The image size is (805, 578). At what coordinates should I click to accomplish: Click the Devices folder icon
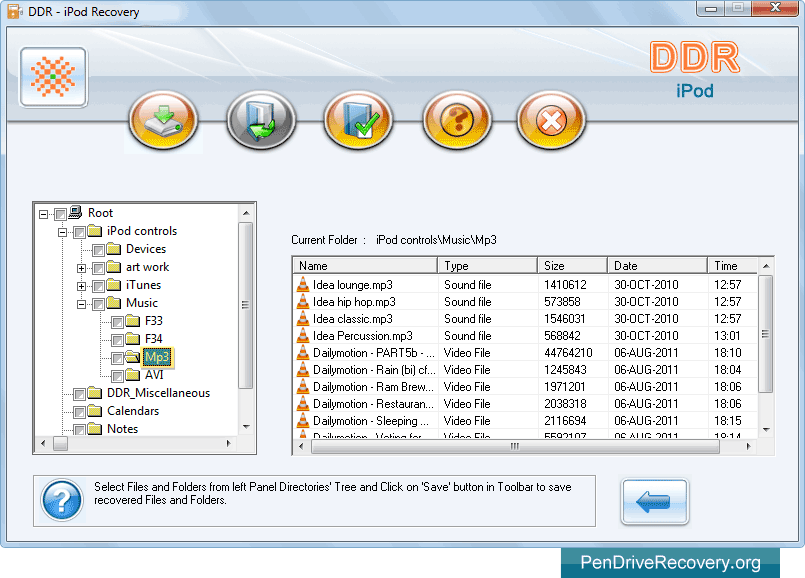pyautogui.click(x=113, y=249)
